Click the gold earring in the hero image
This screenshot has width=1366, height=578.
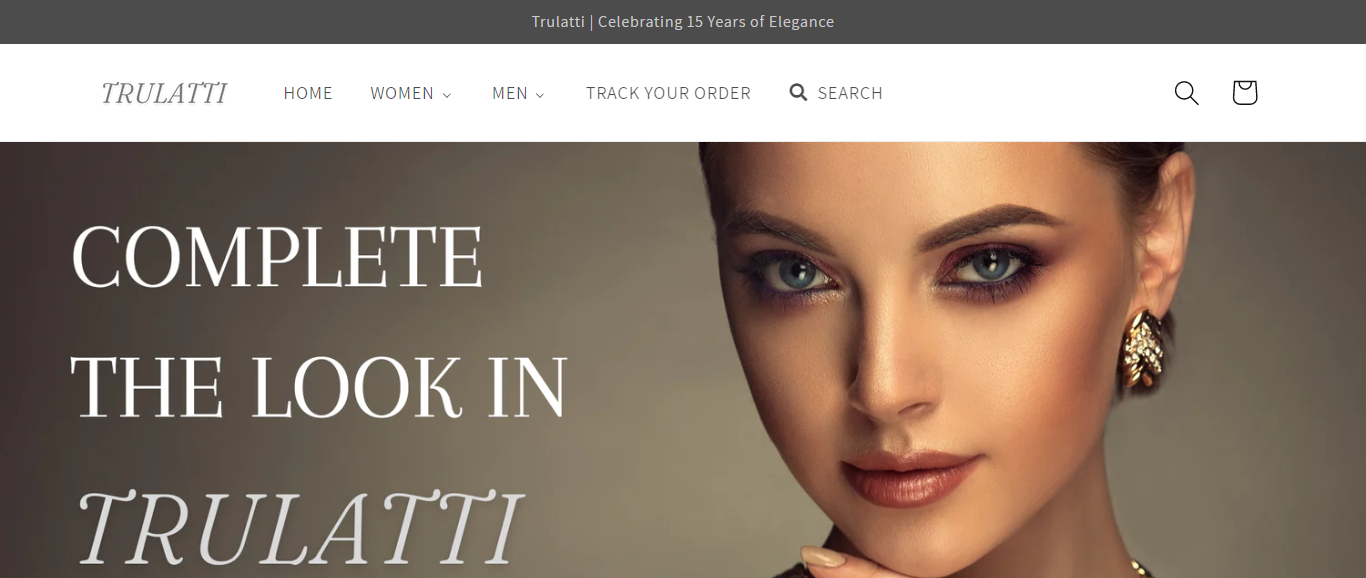tap(1144, 348)
